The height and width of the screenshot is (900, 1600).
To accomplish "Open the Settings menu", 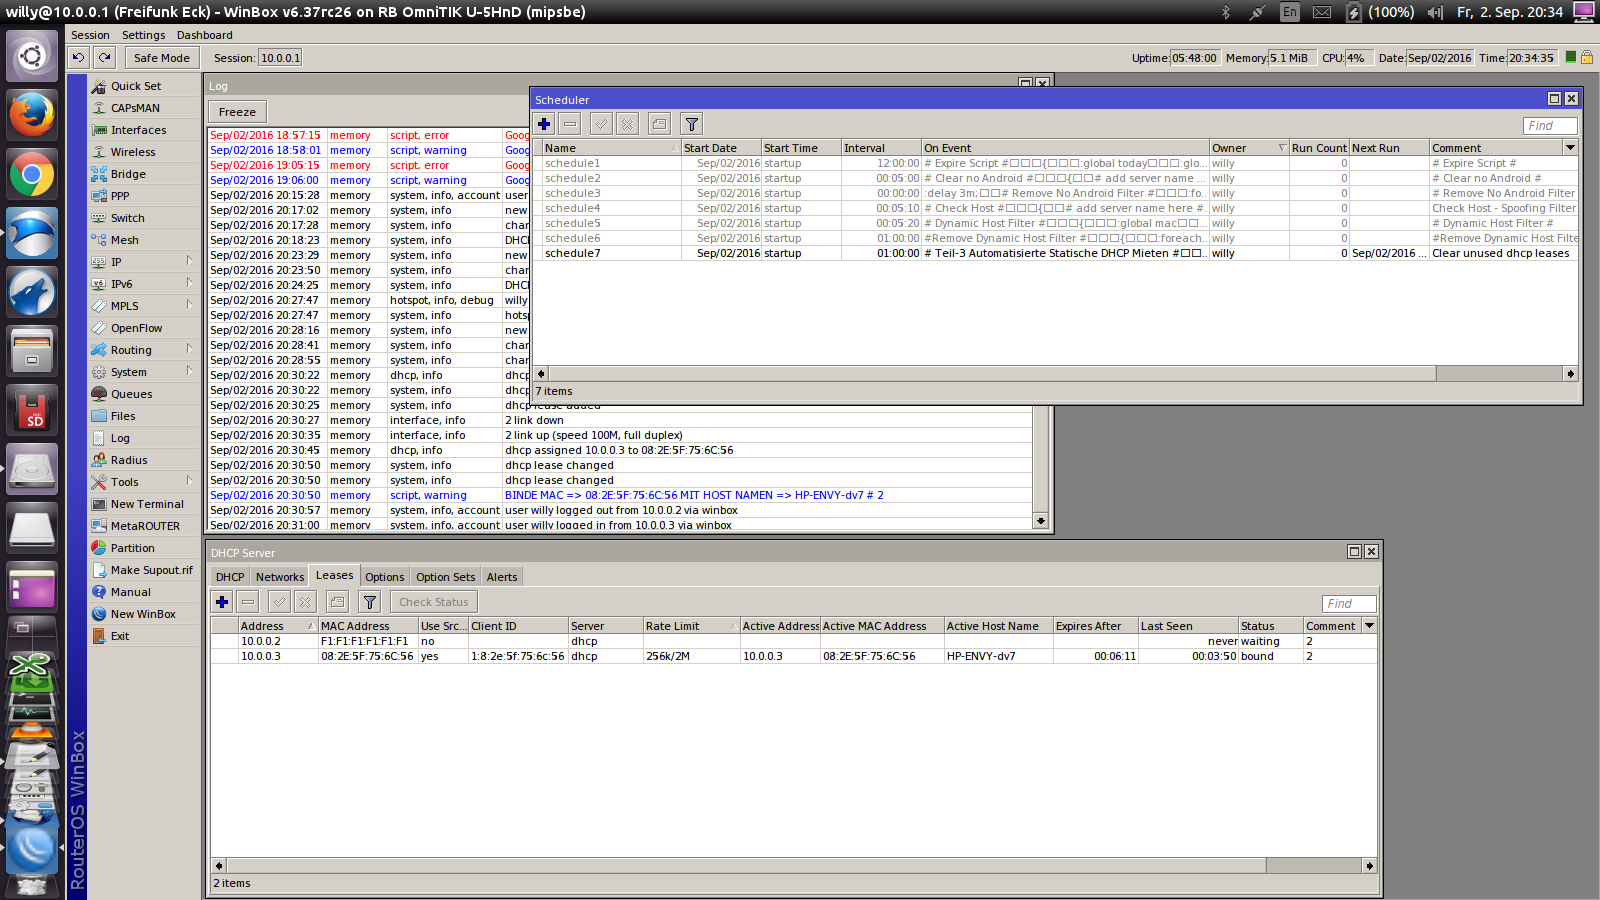I will 144,35.
